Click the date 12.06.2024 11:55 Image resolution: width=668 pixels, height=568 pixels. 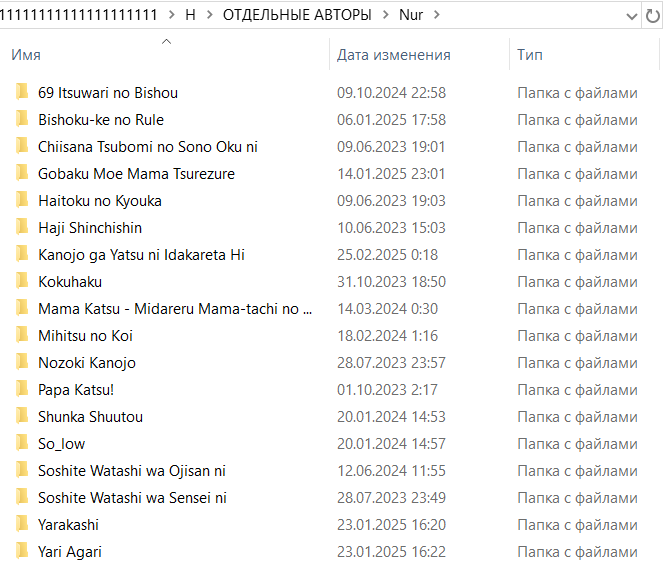tap(391, 471)
